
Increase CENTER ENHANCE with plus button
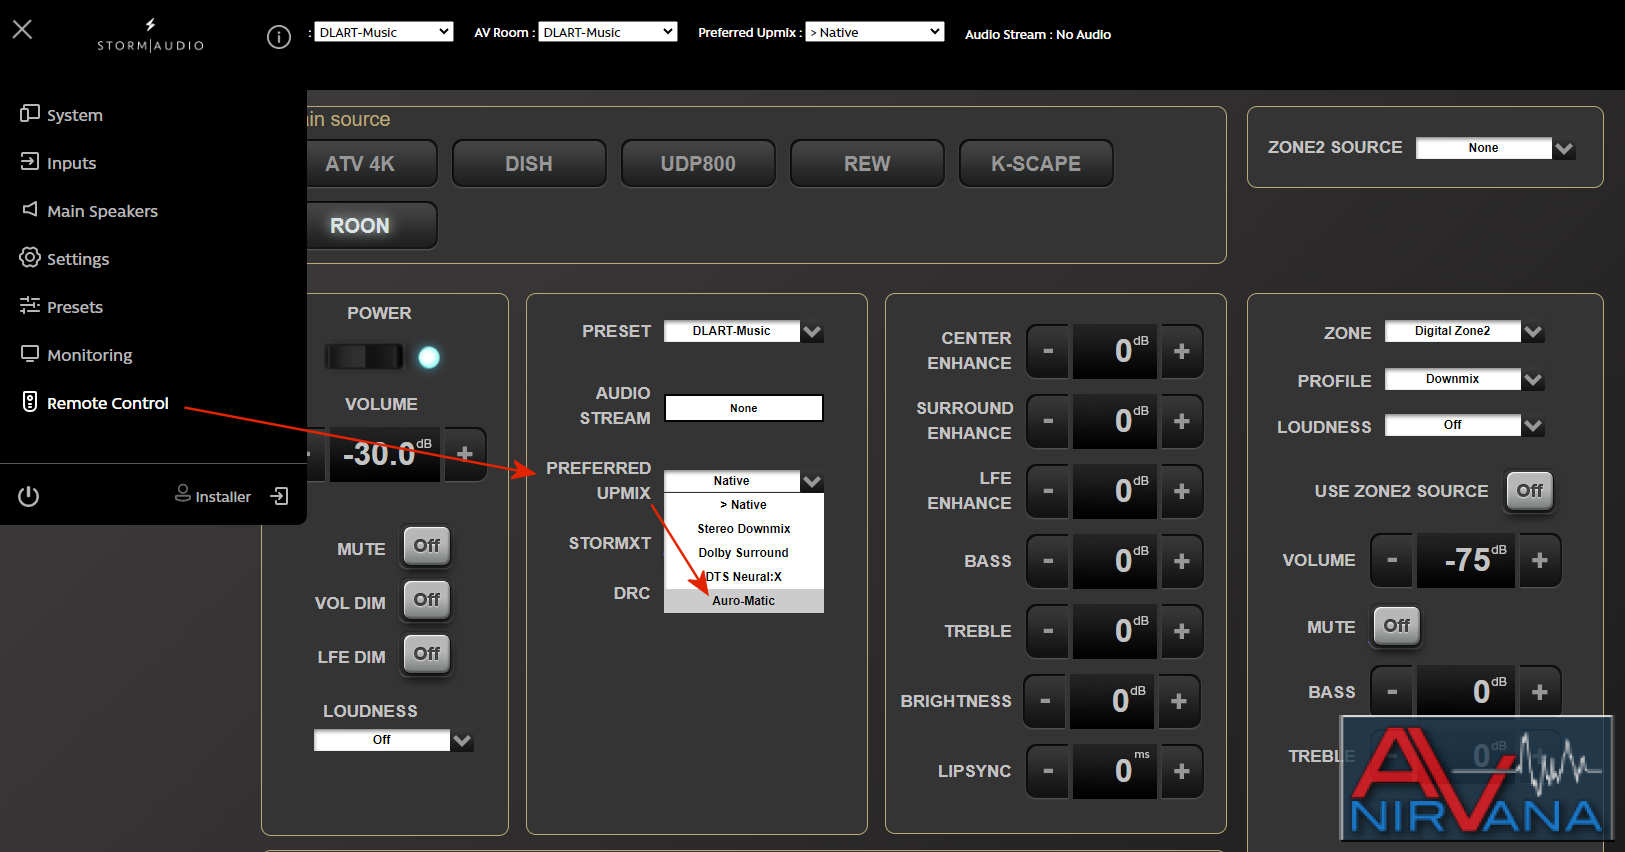(1181, 351)
